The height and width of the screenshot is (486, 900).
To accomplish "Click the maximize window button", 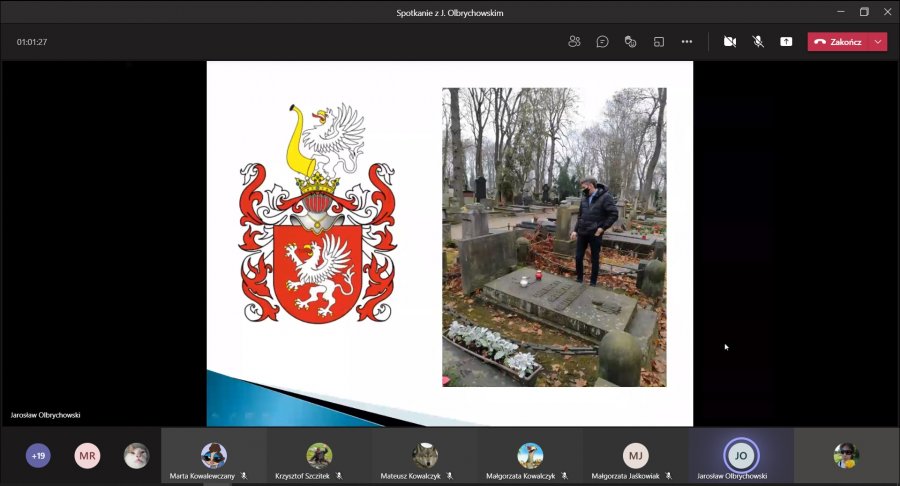I will [864, 12].
